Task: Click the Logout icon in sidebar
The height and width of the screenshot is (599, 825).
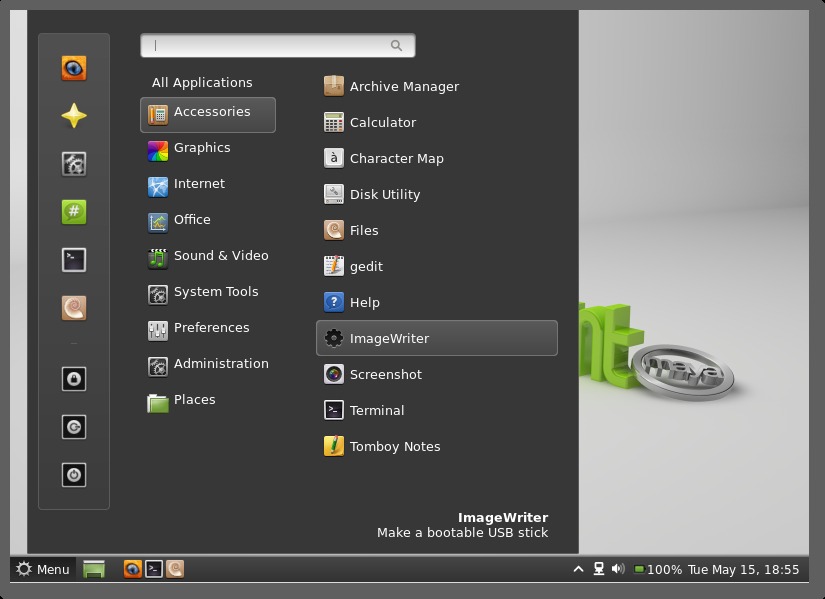Action: pyautogui.click(x=74, y=427)
